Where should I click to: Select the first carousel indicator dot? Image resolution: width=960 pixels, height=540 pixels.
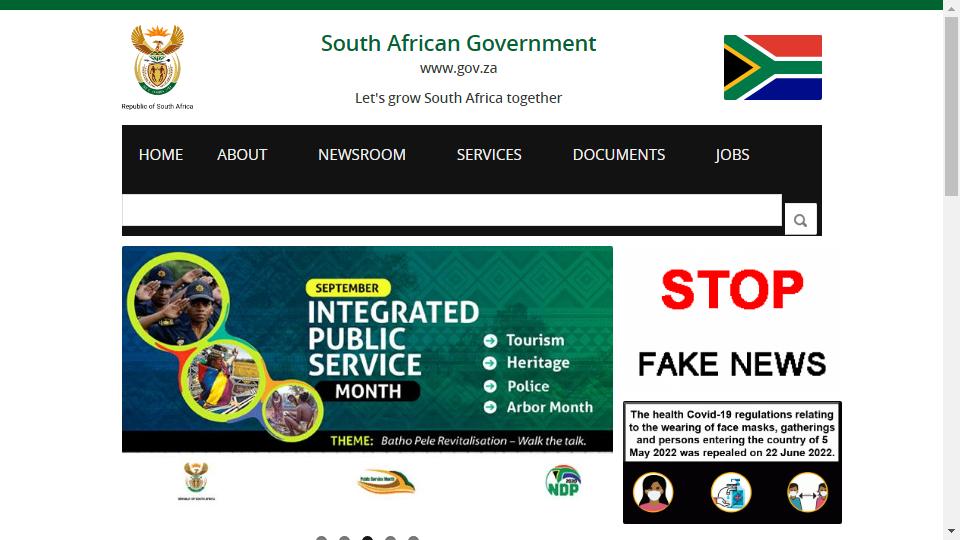tap(321, 538)
